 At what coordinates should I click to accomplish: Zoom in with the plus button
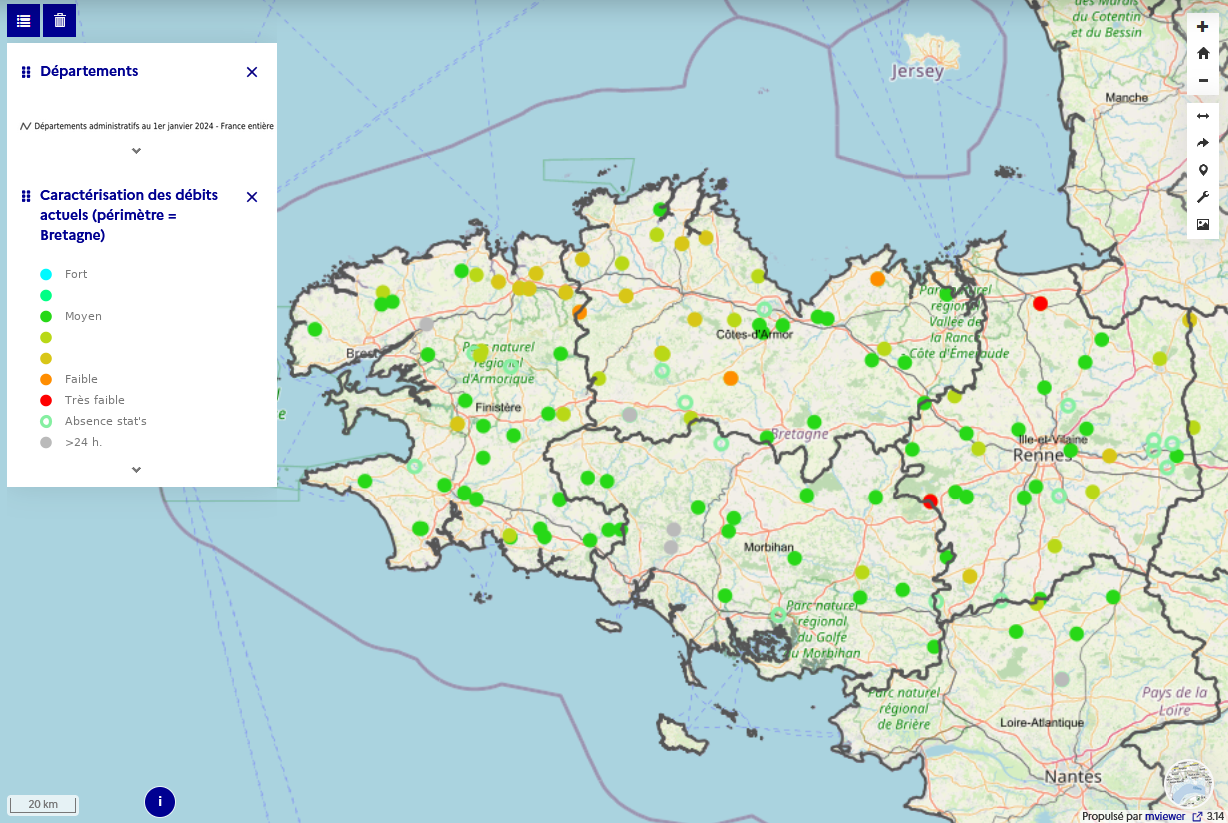tap(1202, 27)
